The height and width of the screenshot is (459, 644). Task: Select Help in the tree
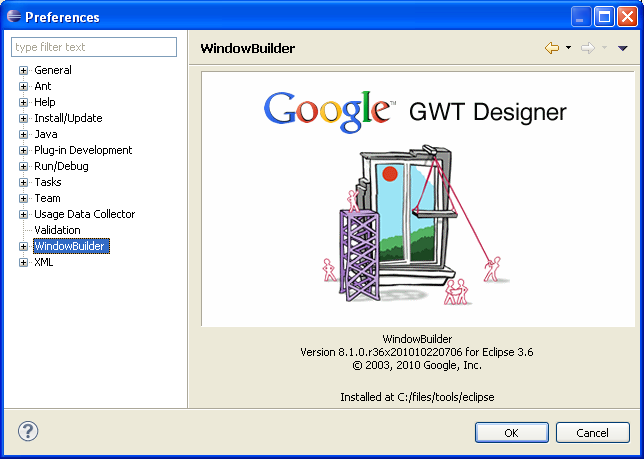45,102
